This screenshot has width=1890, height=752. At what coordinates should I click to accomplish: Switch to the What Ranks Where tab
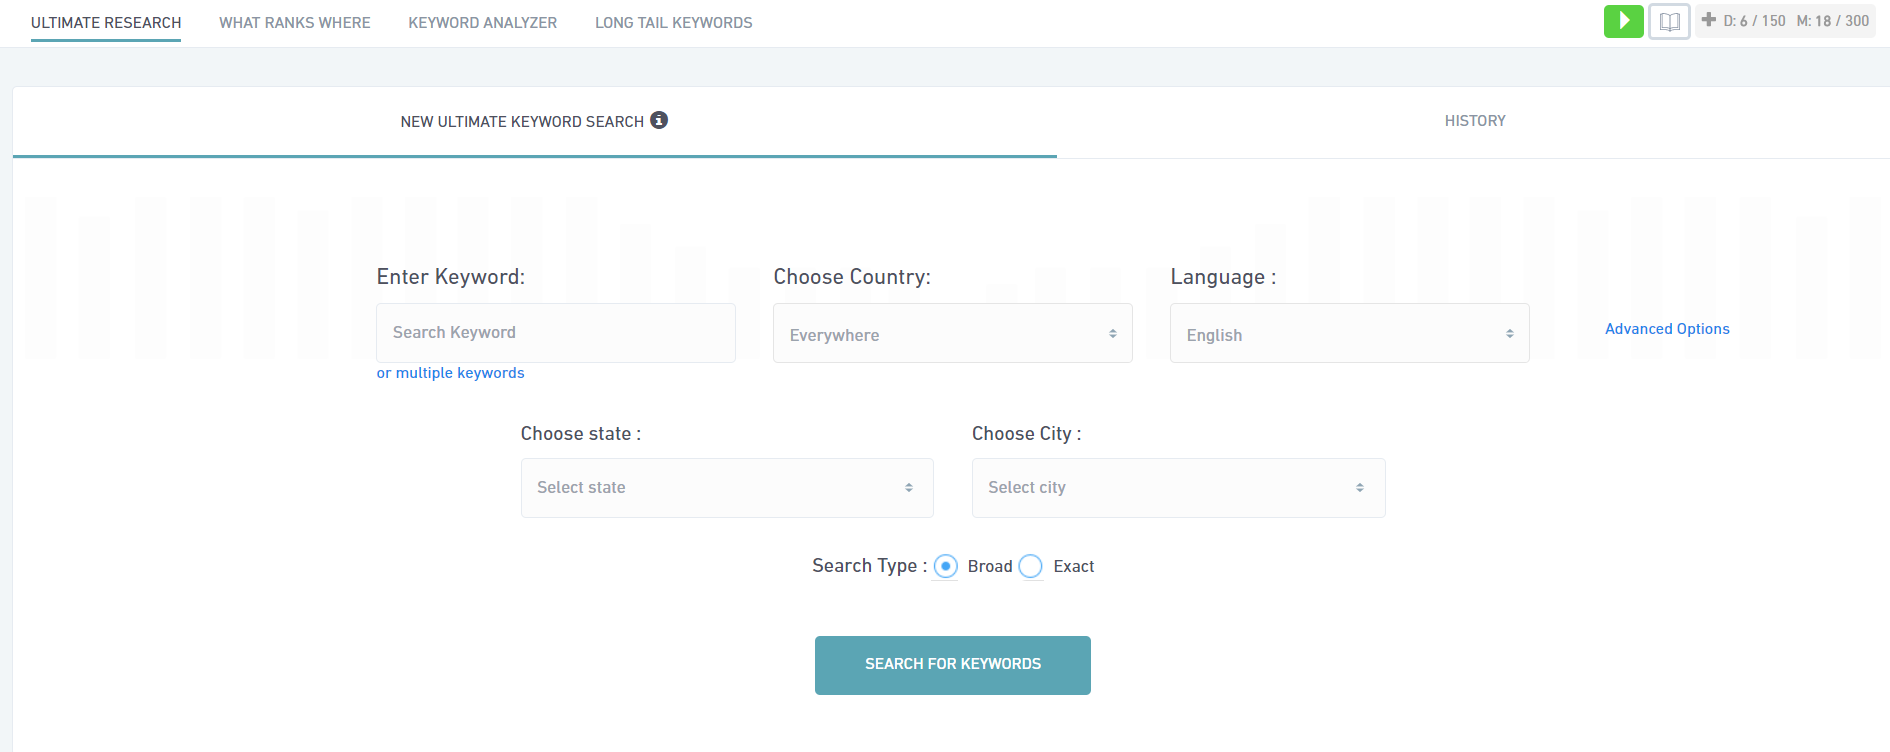294,22
